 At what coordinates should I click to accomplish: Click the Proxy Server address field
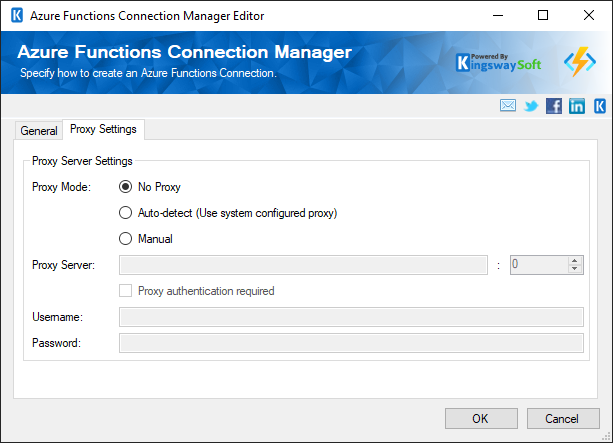pyautogui.click(x=303, y=265)
